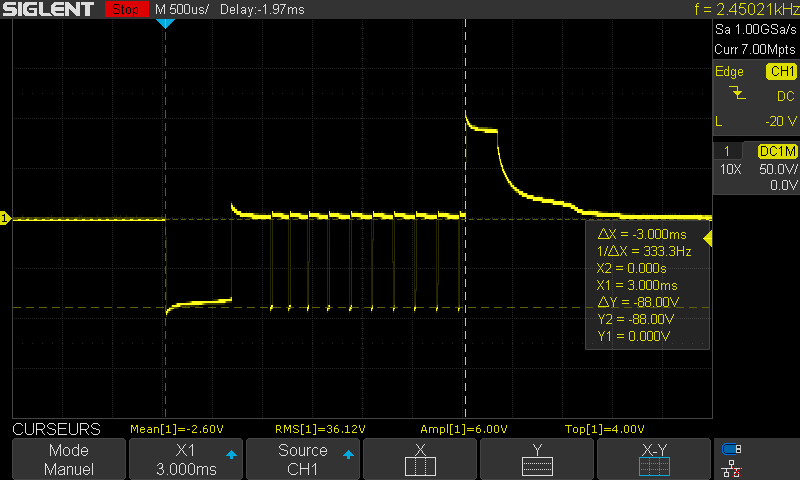
Task: Toggle the DC1M coupling badge
Action: 777,150
